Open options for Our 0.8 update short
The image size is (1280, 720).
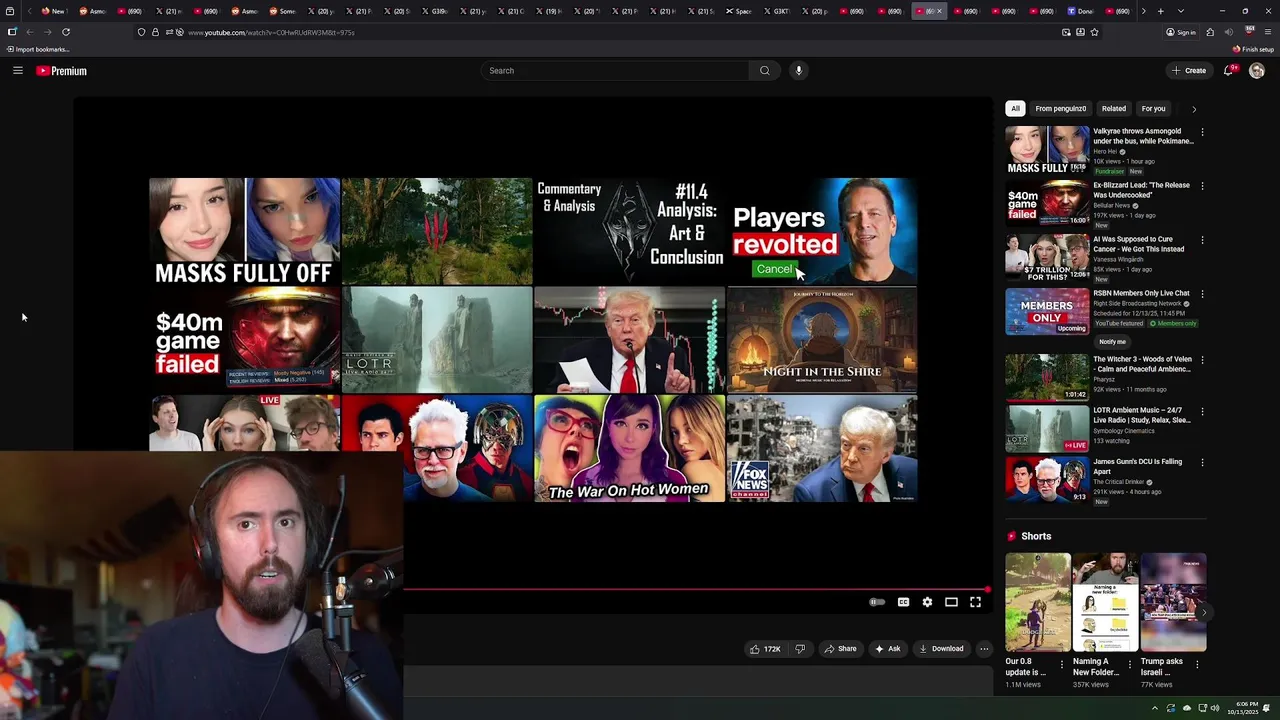click(1062, 664)
